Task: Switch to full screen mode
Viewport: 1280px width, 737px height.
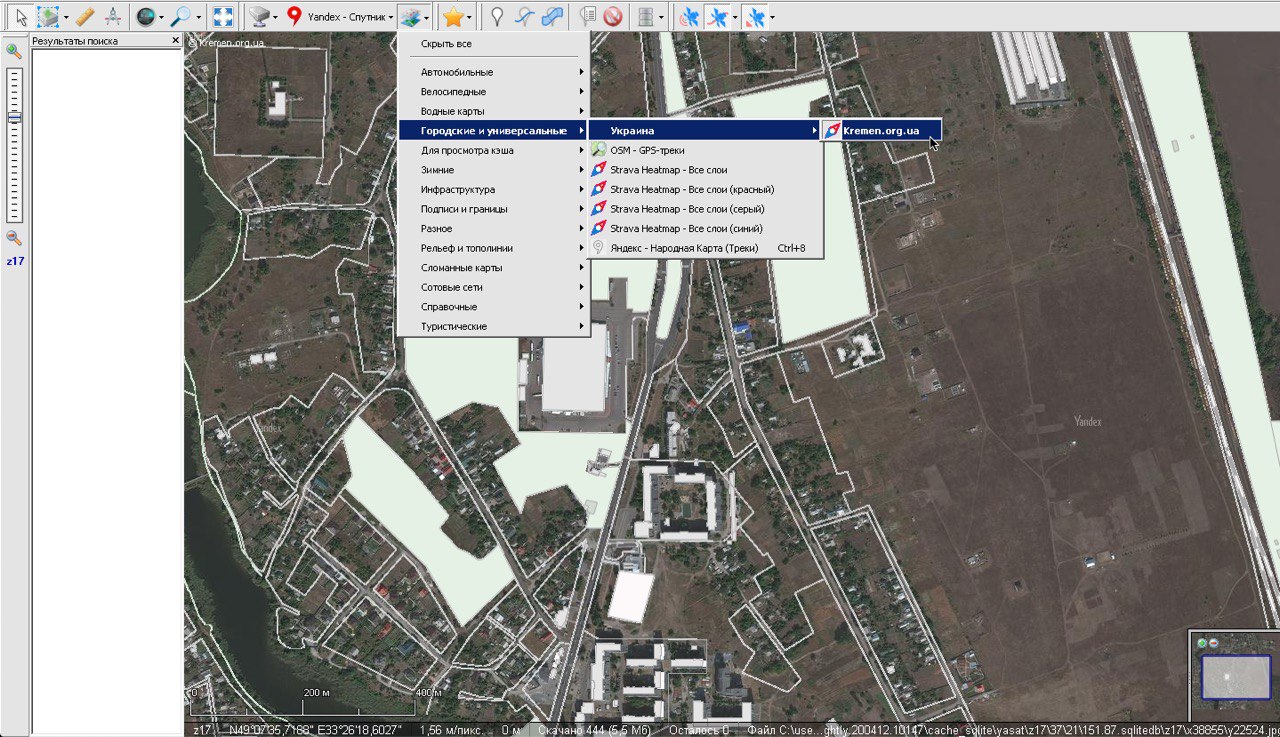Action: (x=224, y=16)
